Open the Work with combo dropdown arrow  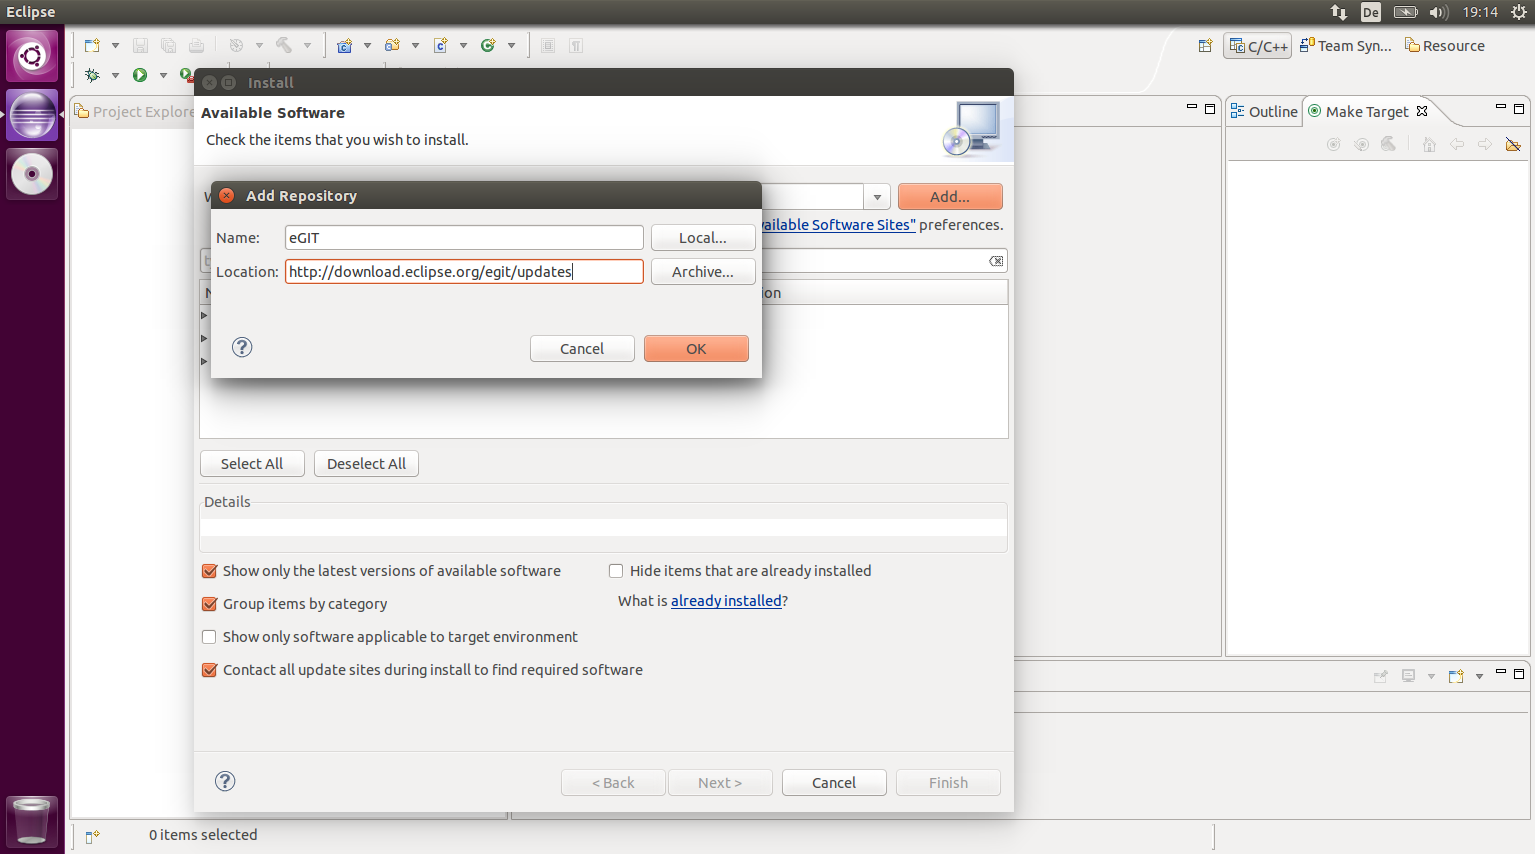(x=877, y=197)
